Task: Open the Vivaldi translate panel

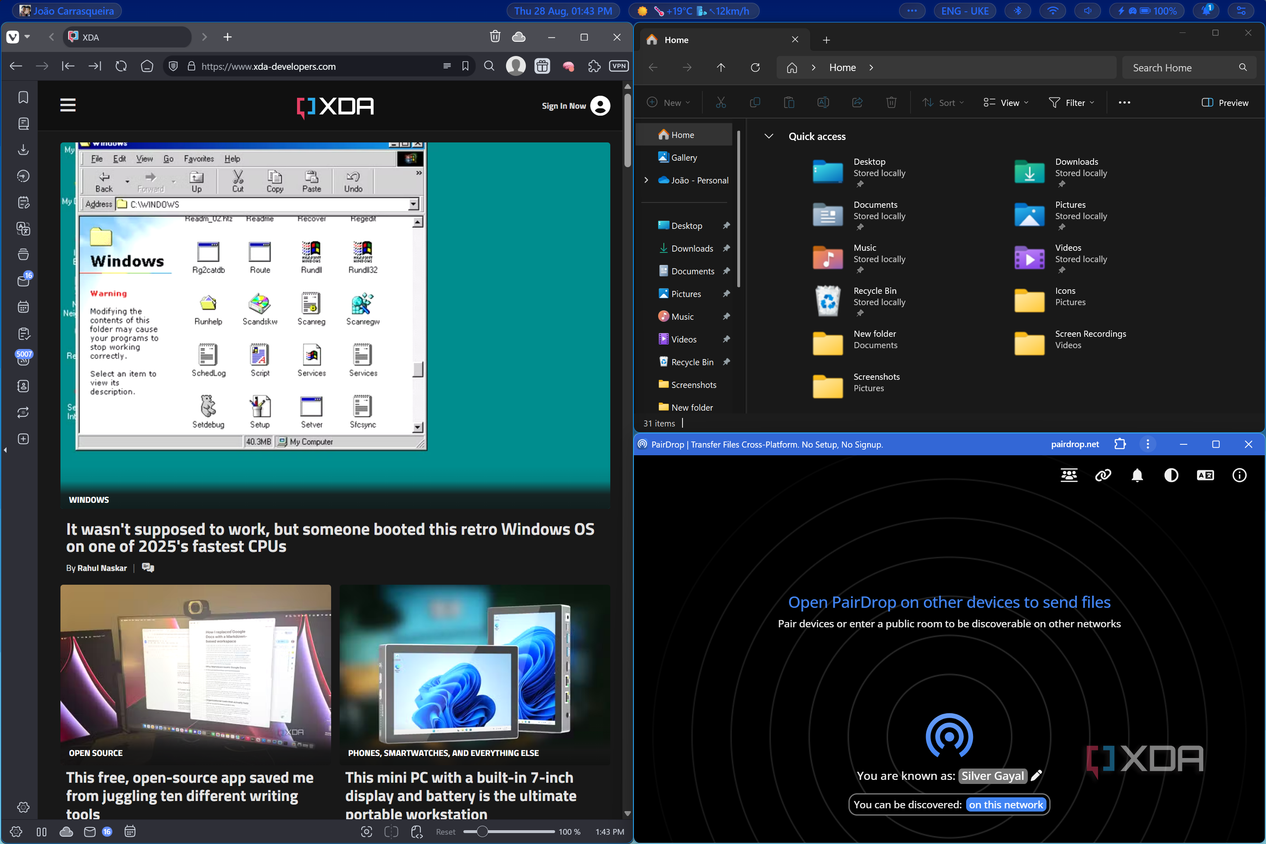Action: pos(23,228)
